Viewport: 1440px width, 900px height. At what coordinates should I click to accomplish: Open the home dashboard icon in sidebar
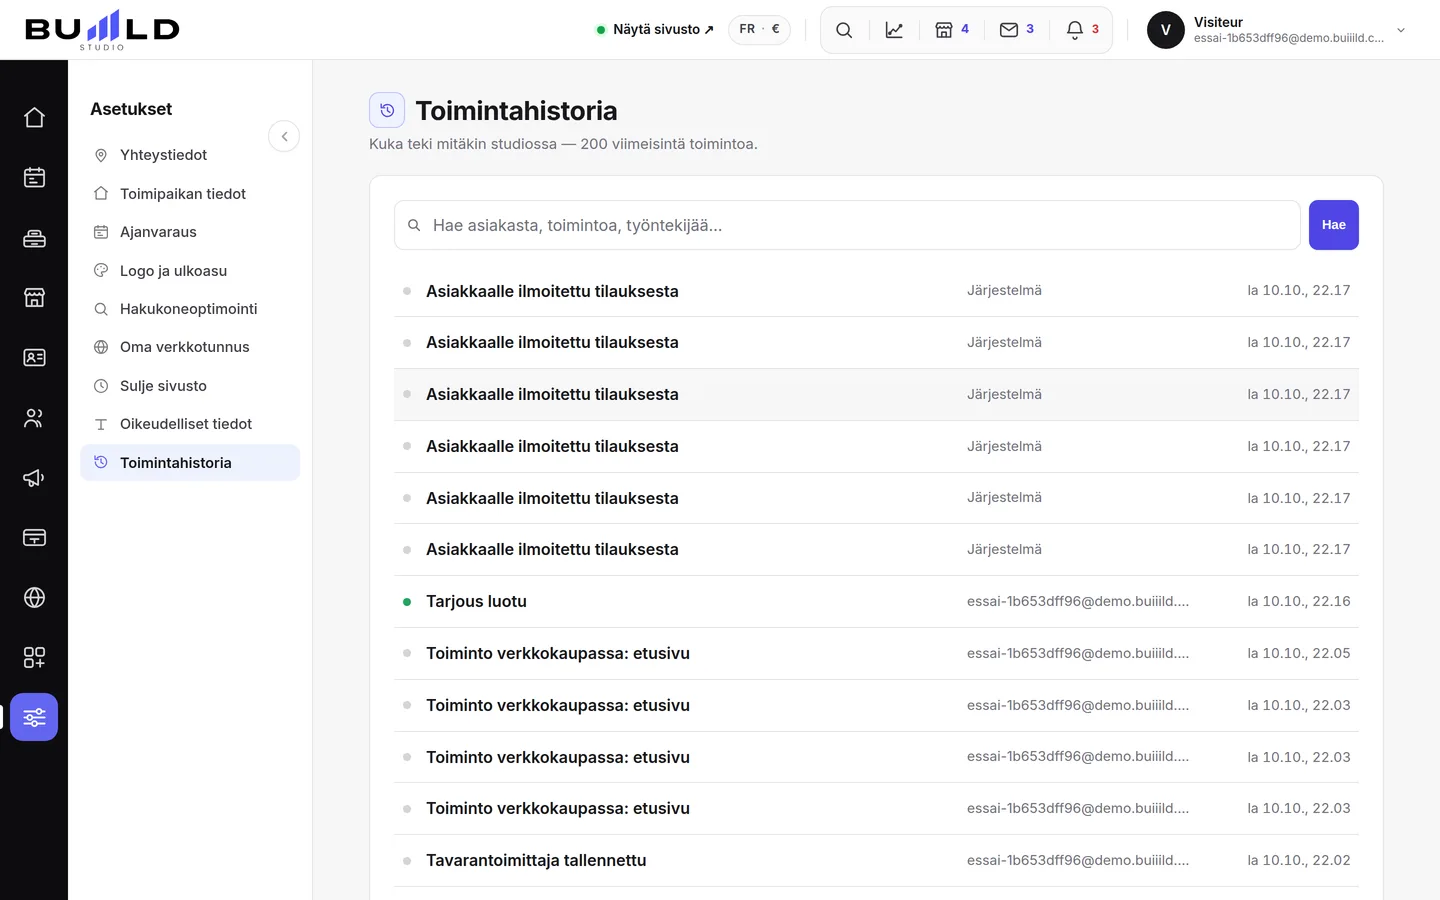pos(34,118)
